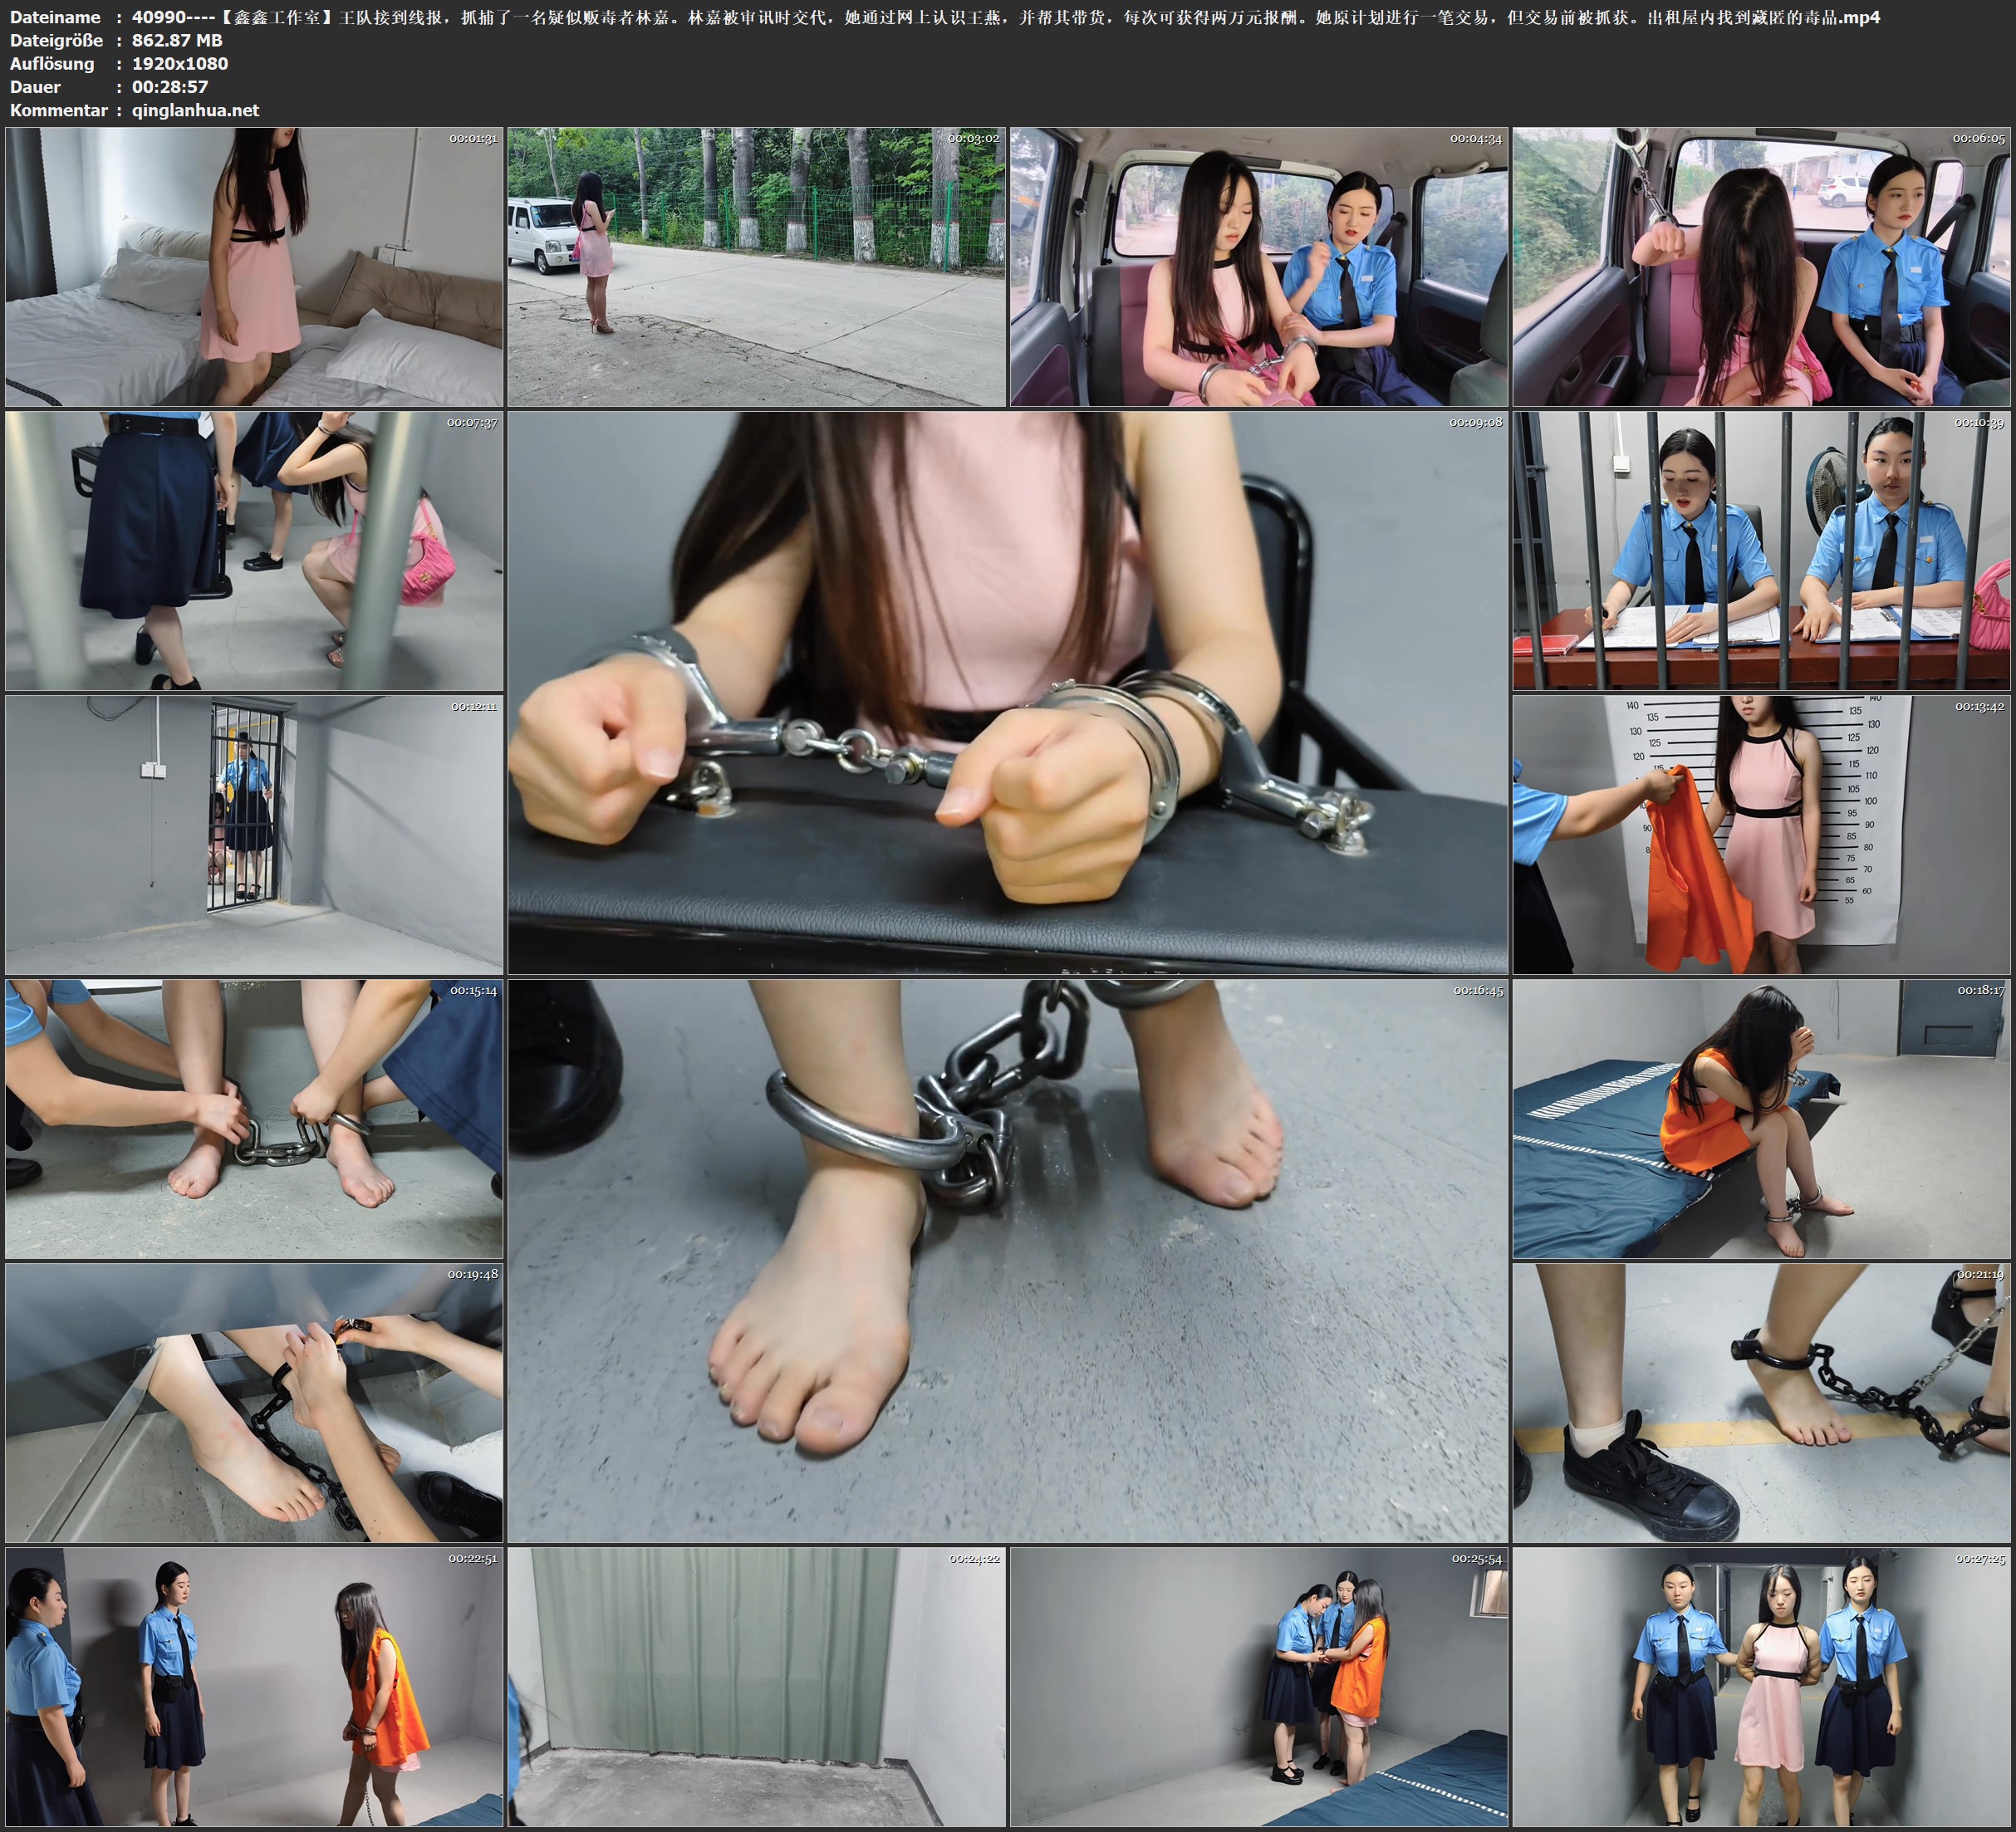Open the thumbnail stamped 00:24:22

coord(757,1687)
